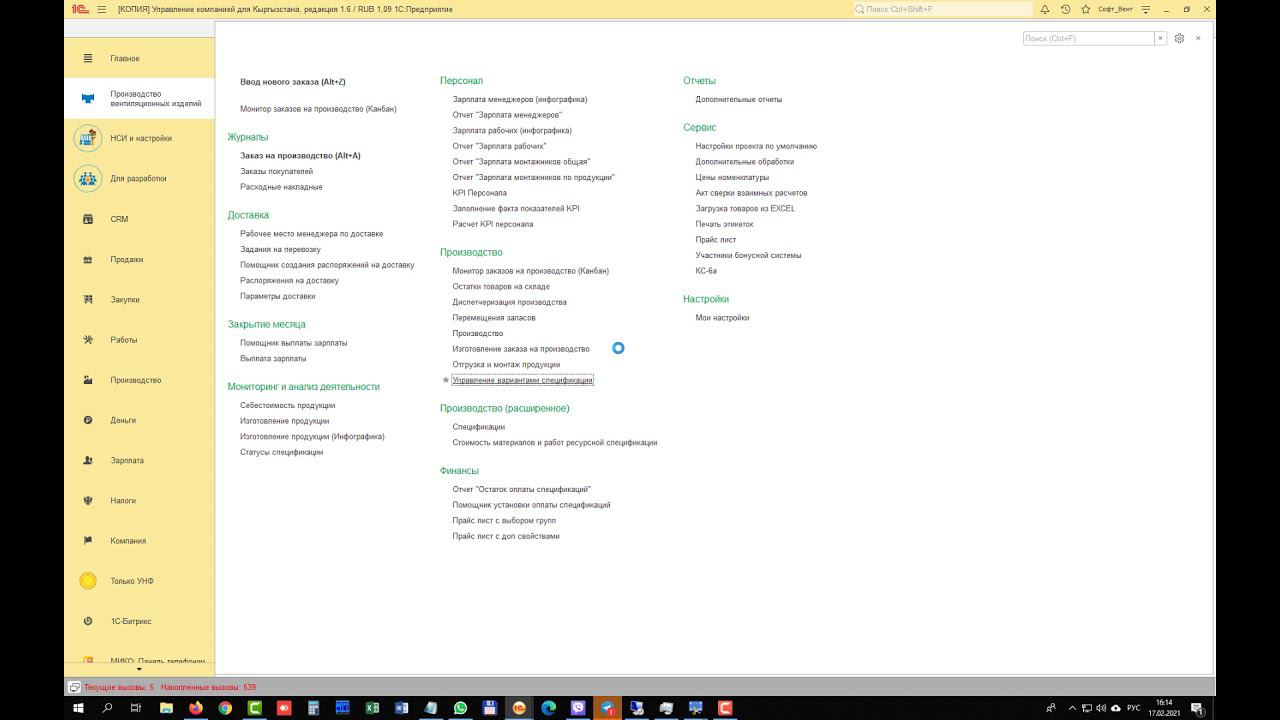Open service menu lines next to Софт_Вент

point(1146,9)
